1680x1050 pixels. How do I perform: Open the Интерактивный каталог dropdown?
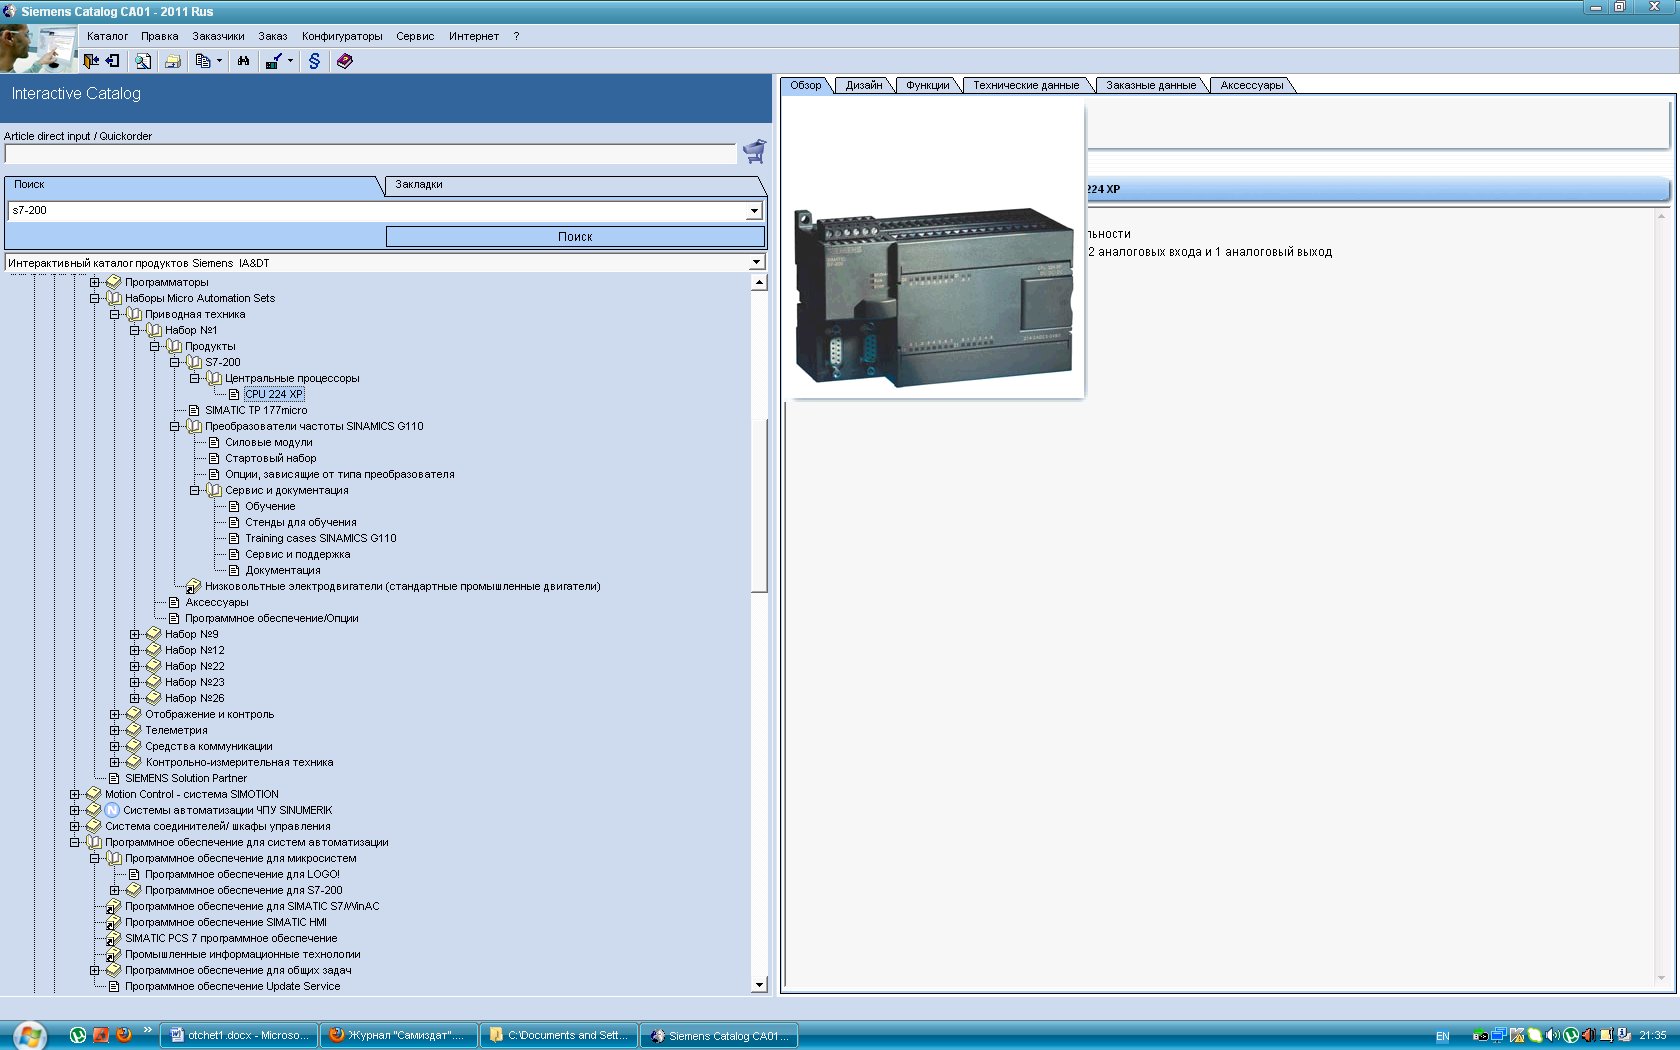pyautogui.click(x=756, y=262)
